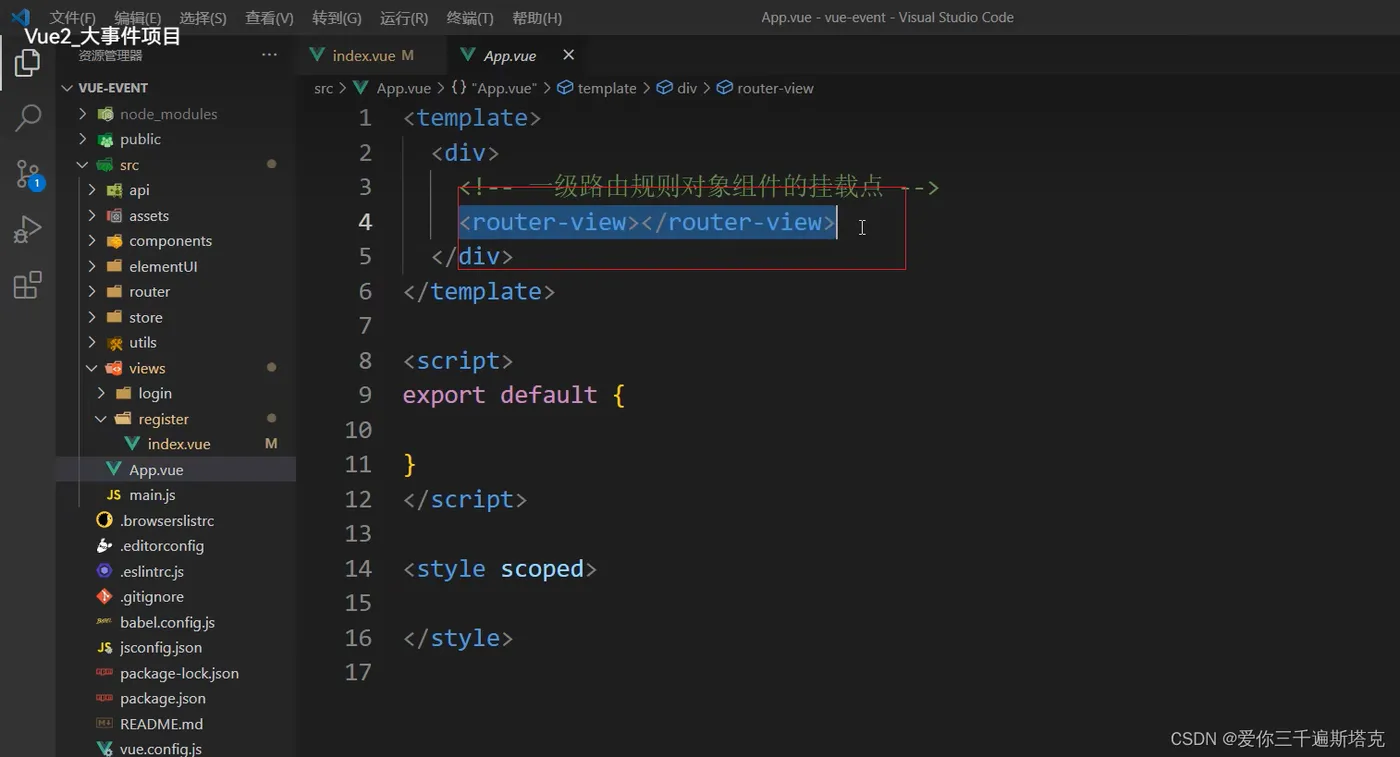Screen dimensions: 1400x757
Task: Open the 查看(V) menu
Action: coord(269,18)
